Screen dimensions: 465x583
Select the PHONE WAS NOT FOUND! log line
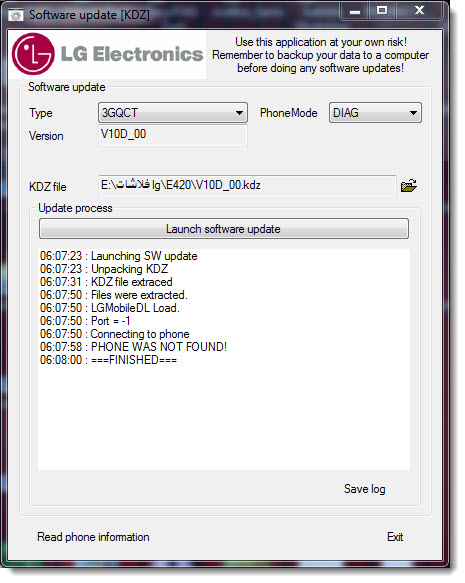[x=133, y=347]
